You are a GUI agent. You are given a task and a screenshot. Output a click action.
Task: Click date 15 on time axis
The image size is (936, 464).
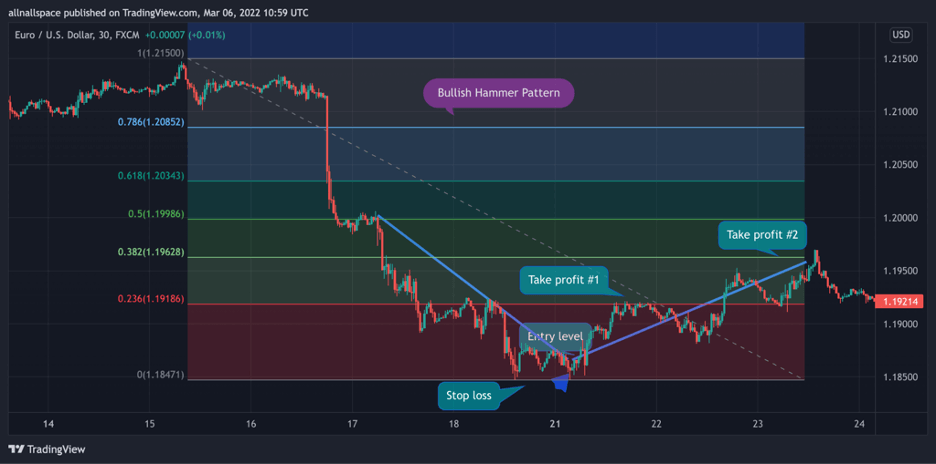click(149, 425)
